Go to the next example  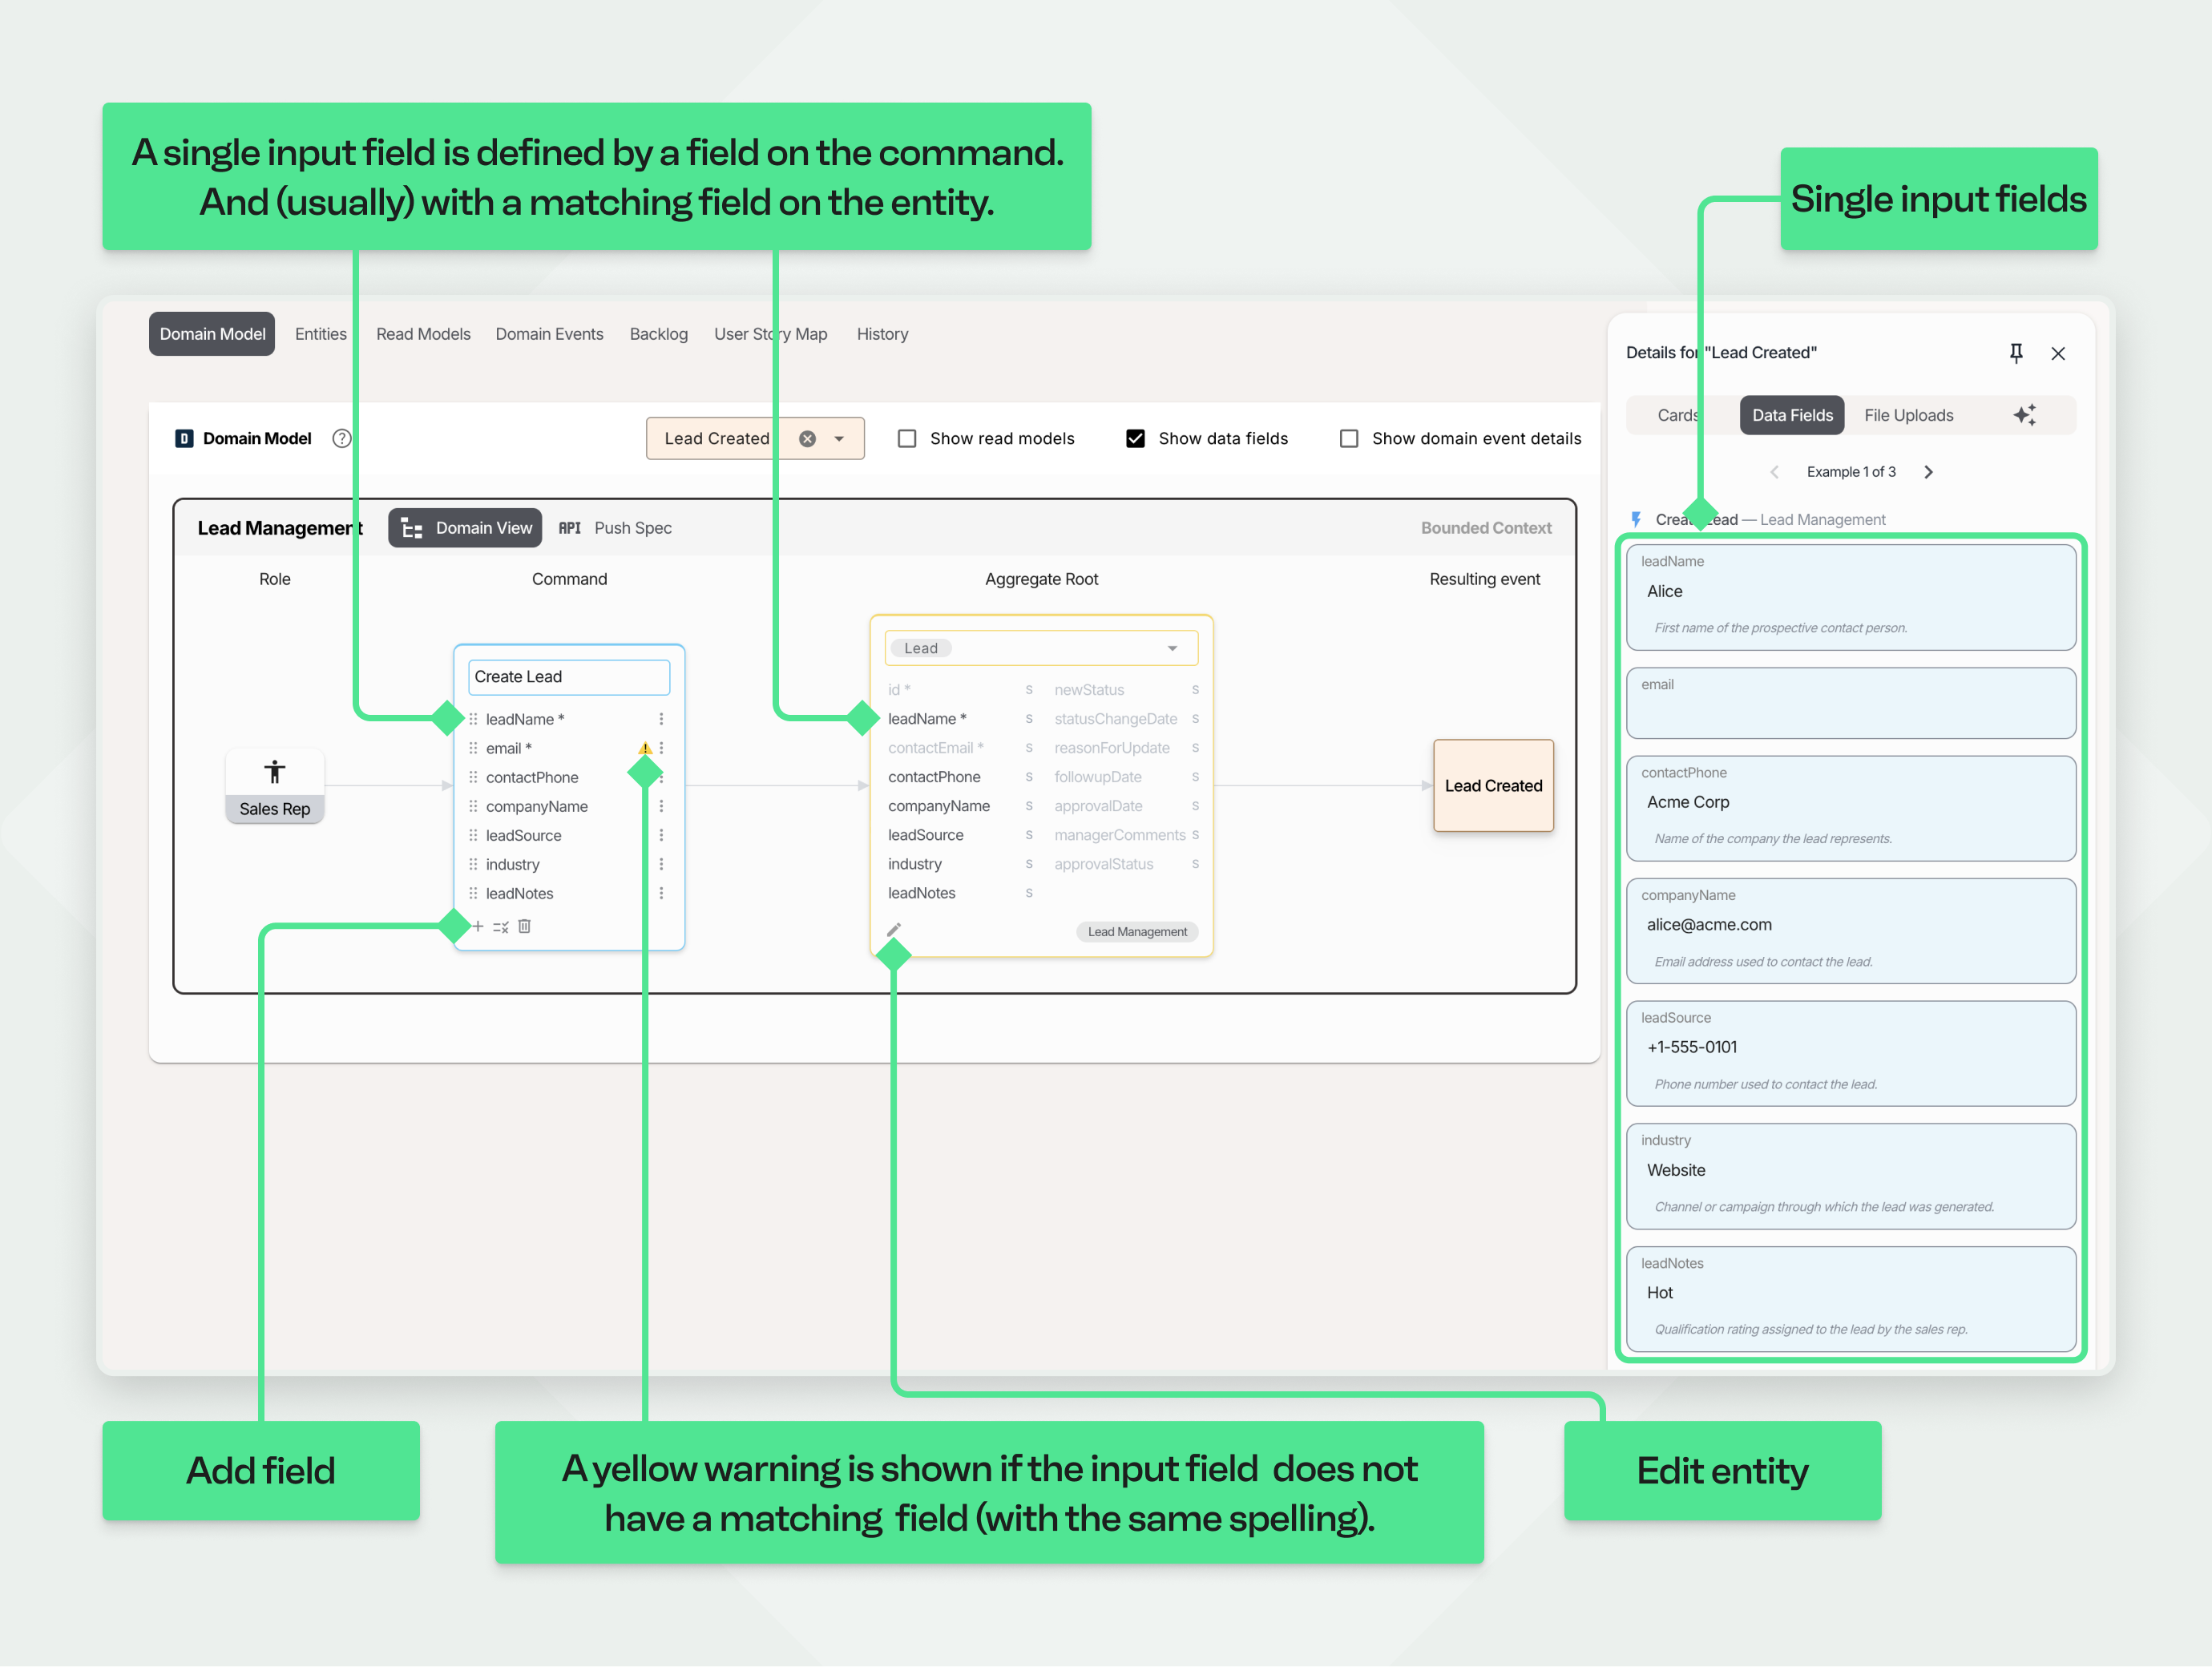click(1928, 472)
